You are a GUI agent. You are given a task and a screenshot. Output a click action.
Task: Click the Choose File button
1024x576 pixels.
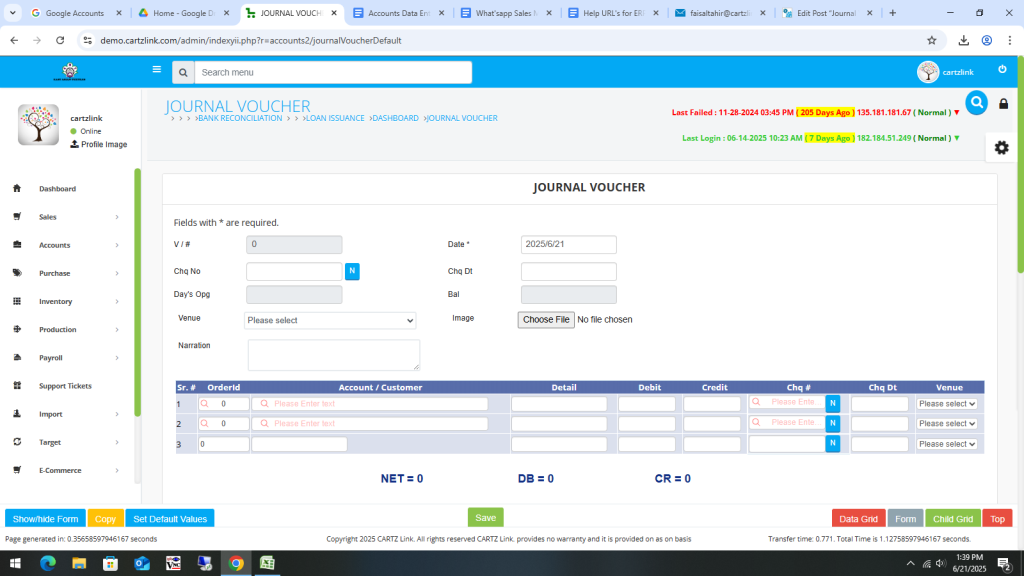(x=546, y=320)
